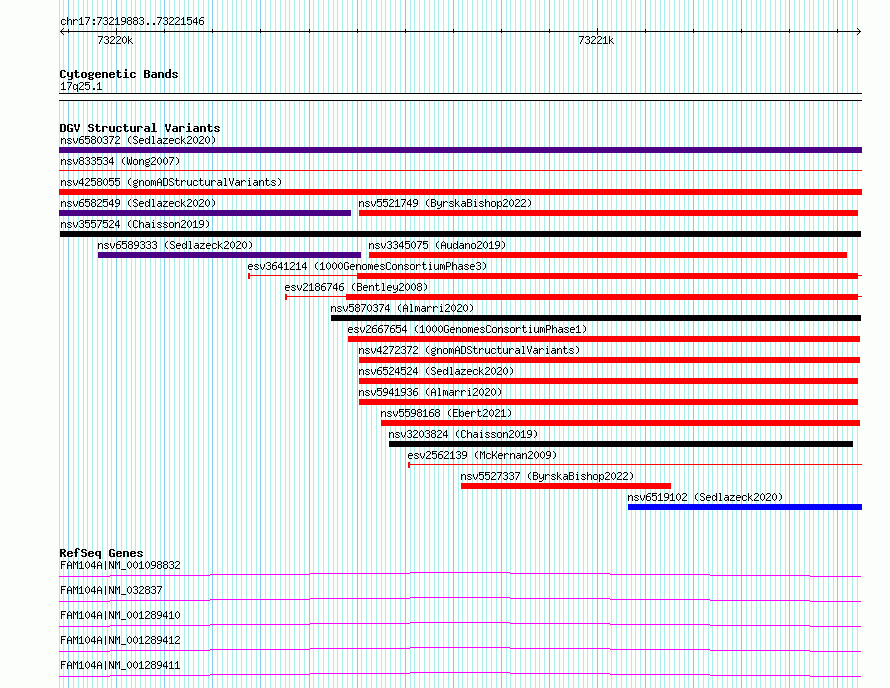Select the red bar under nsv5941936
Screen dimensions: 890x688
(x=608, y=402)
